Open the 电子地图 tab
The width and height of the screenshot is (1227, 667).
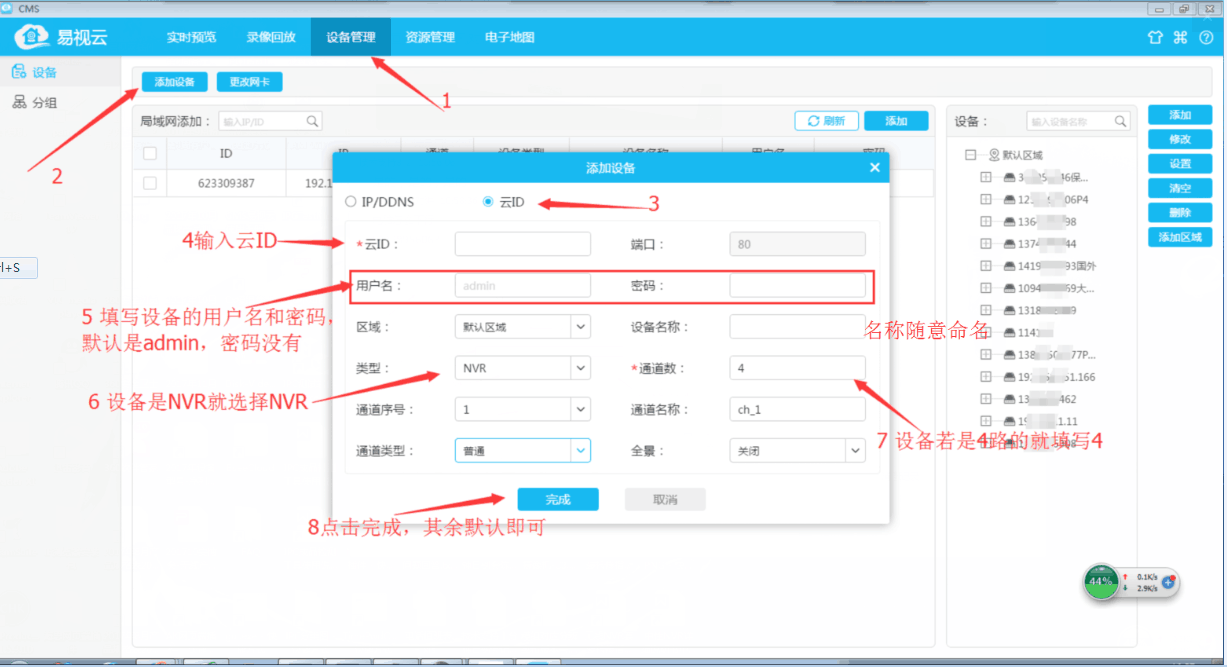(x=510, y=37)
